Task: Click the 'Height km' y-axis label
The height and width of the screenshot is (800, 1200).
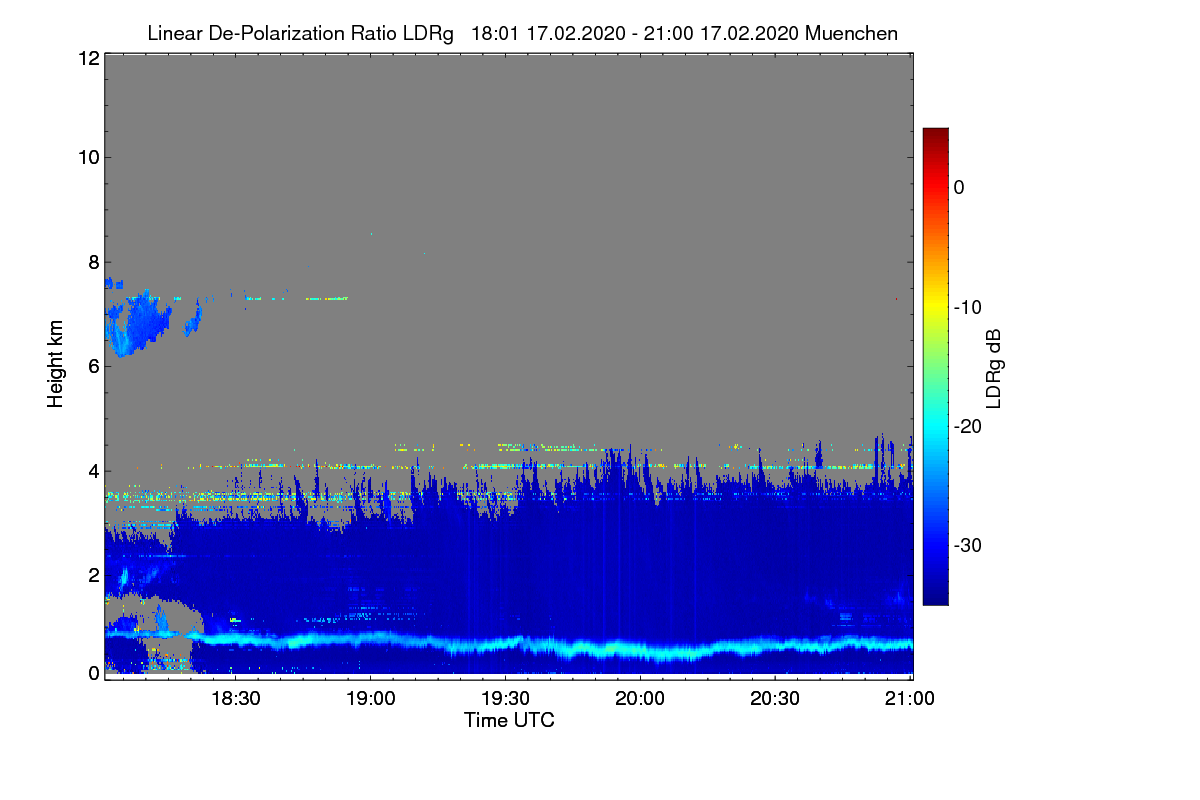Action: (55, 364)
